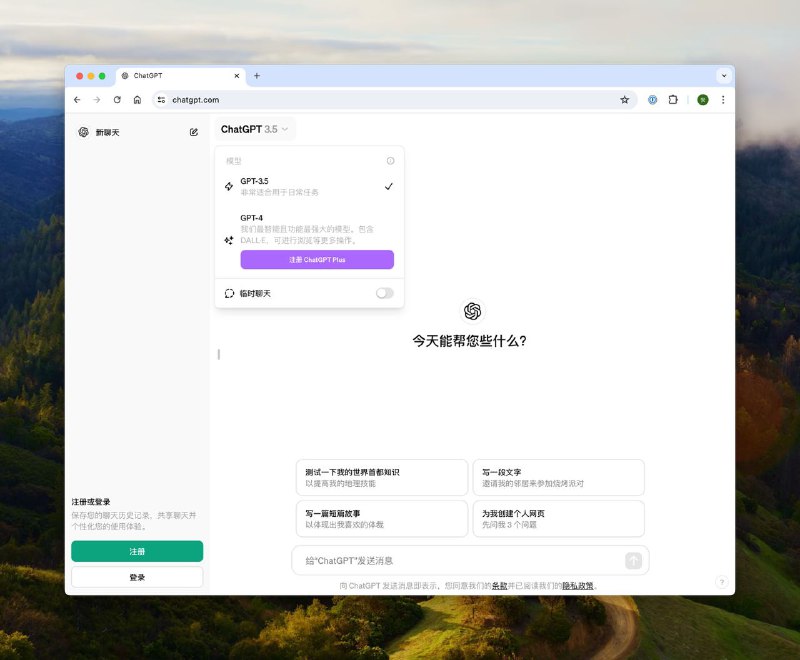Click the model info circle icon

click(x=390, y=161)
